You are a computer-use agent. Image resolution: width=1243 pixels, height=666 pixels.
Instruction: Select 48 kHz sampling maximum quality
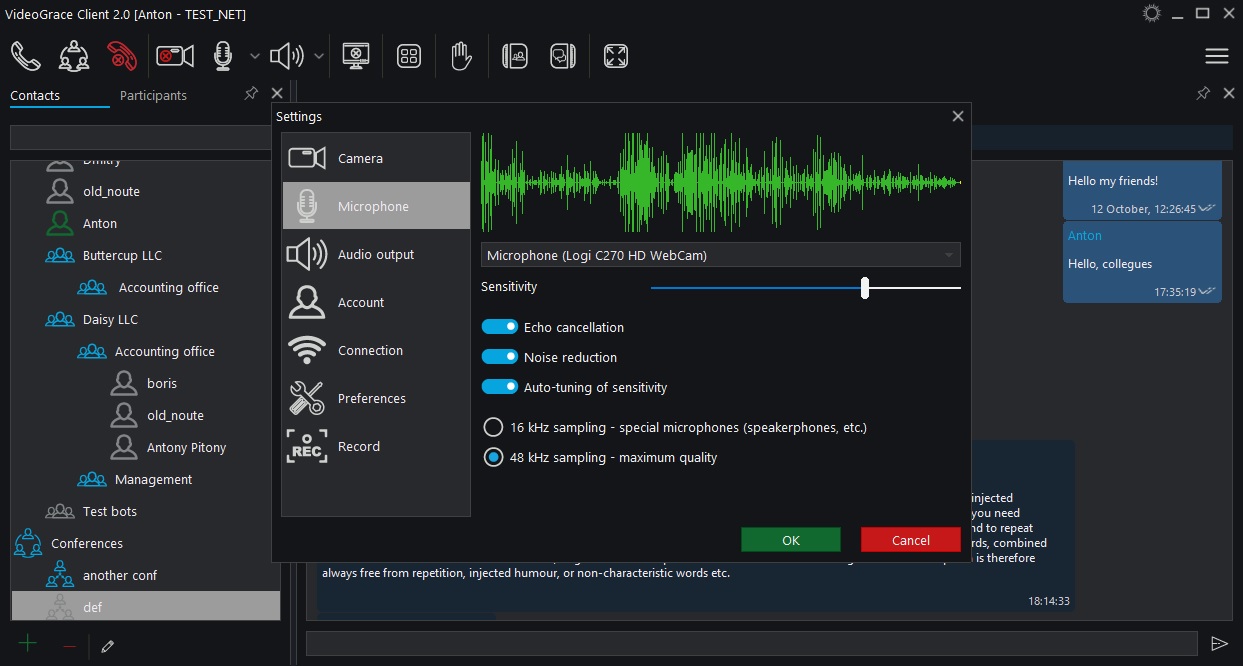[493, 457]
